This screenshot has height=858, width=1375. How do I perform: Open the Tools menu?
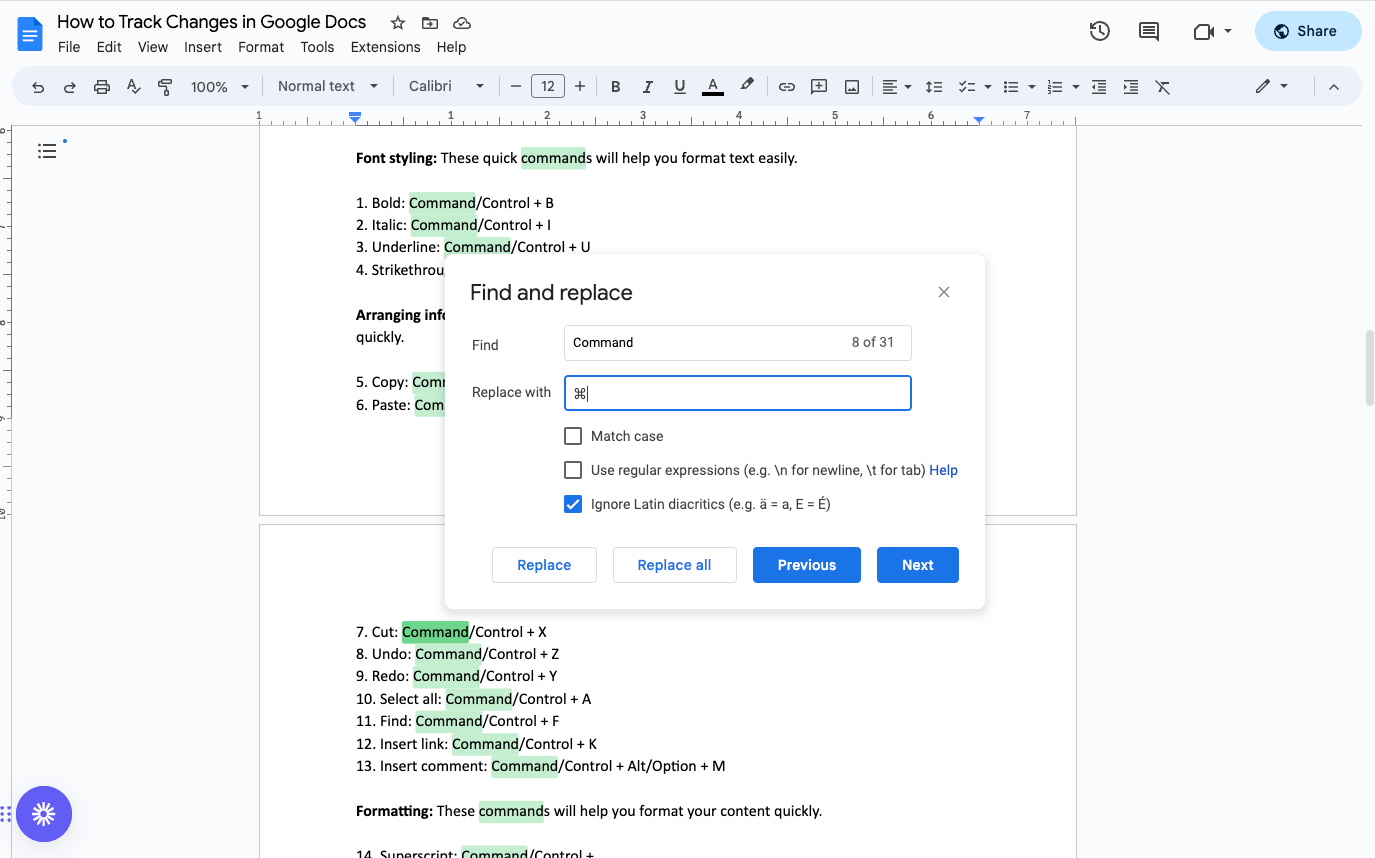tap(317, 47)
